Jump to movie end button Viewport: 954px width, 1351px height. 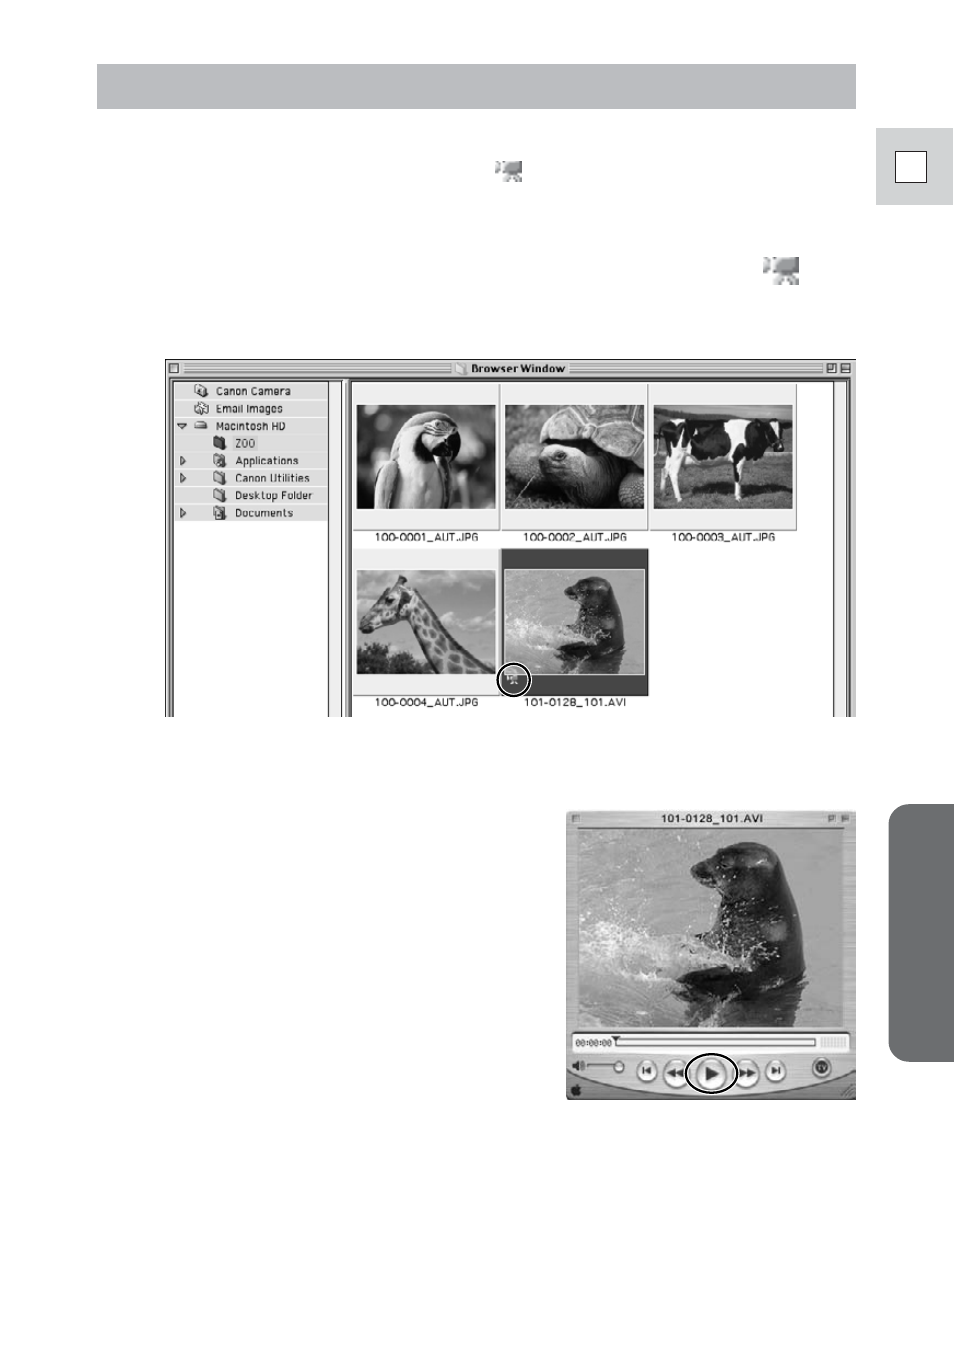tap(775, 1072)
